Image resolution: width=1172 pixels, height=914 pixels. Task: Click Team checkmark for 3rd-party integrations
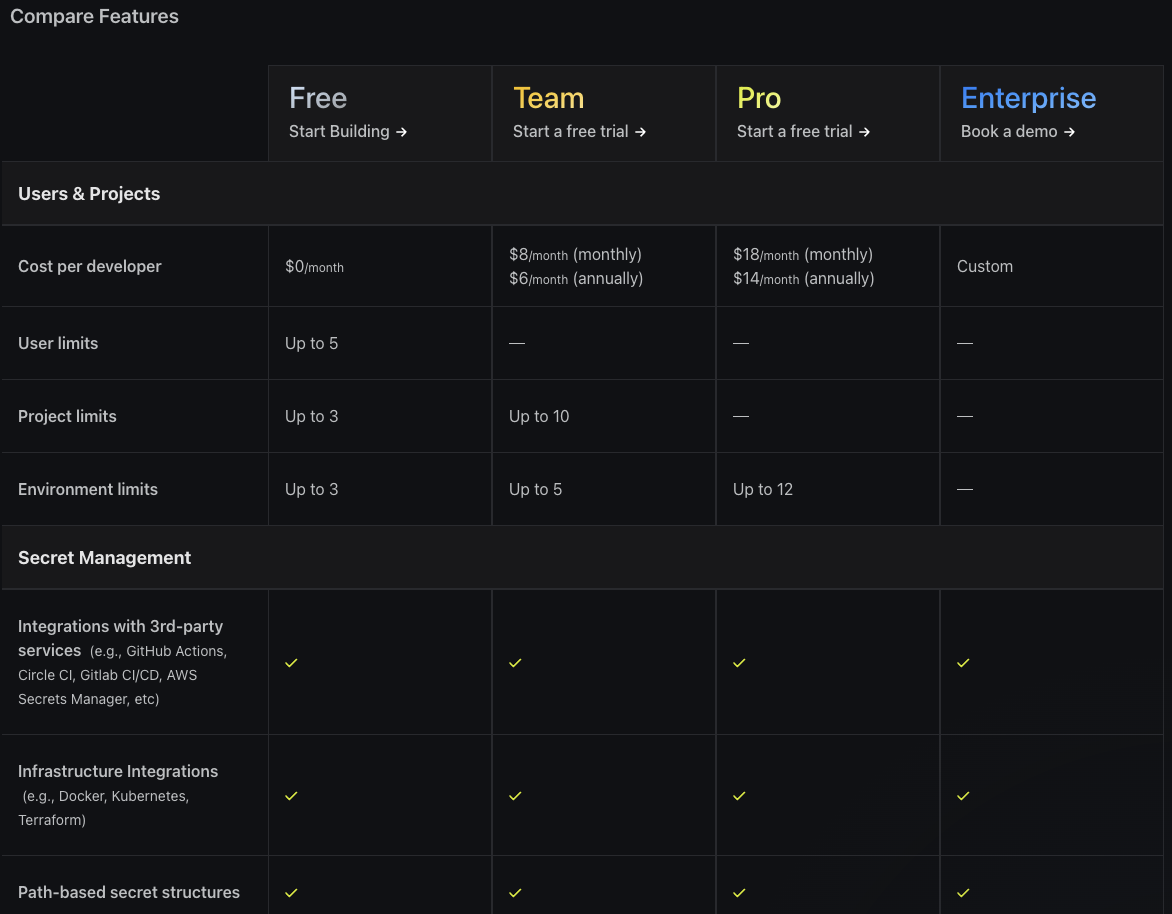click(515, 663)
